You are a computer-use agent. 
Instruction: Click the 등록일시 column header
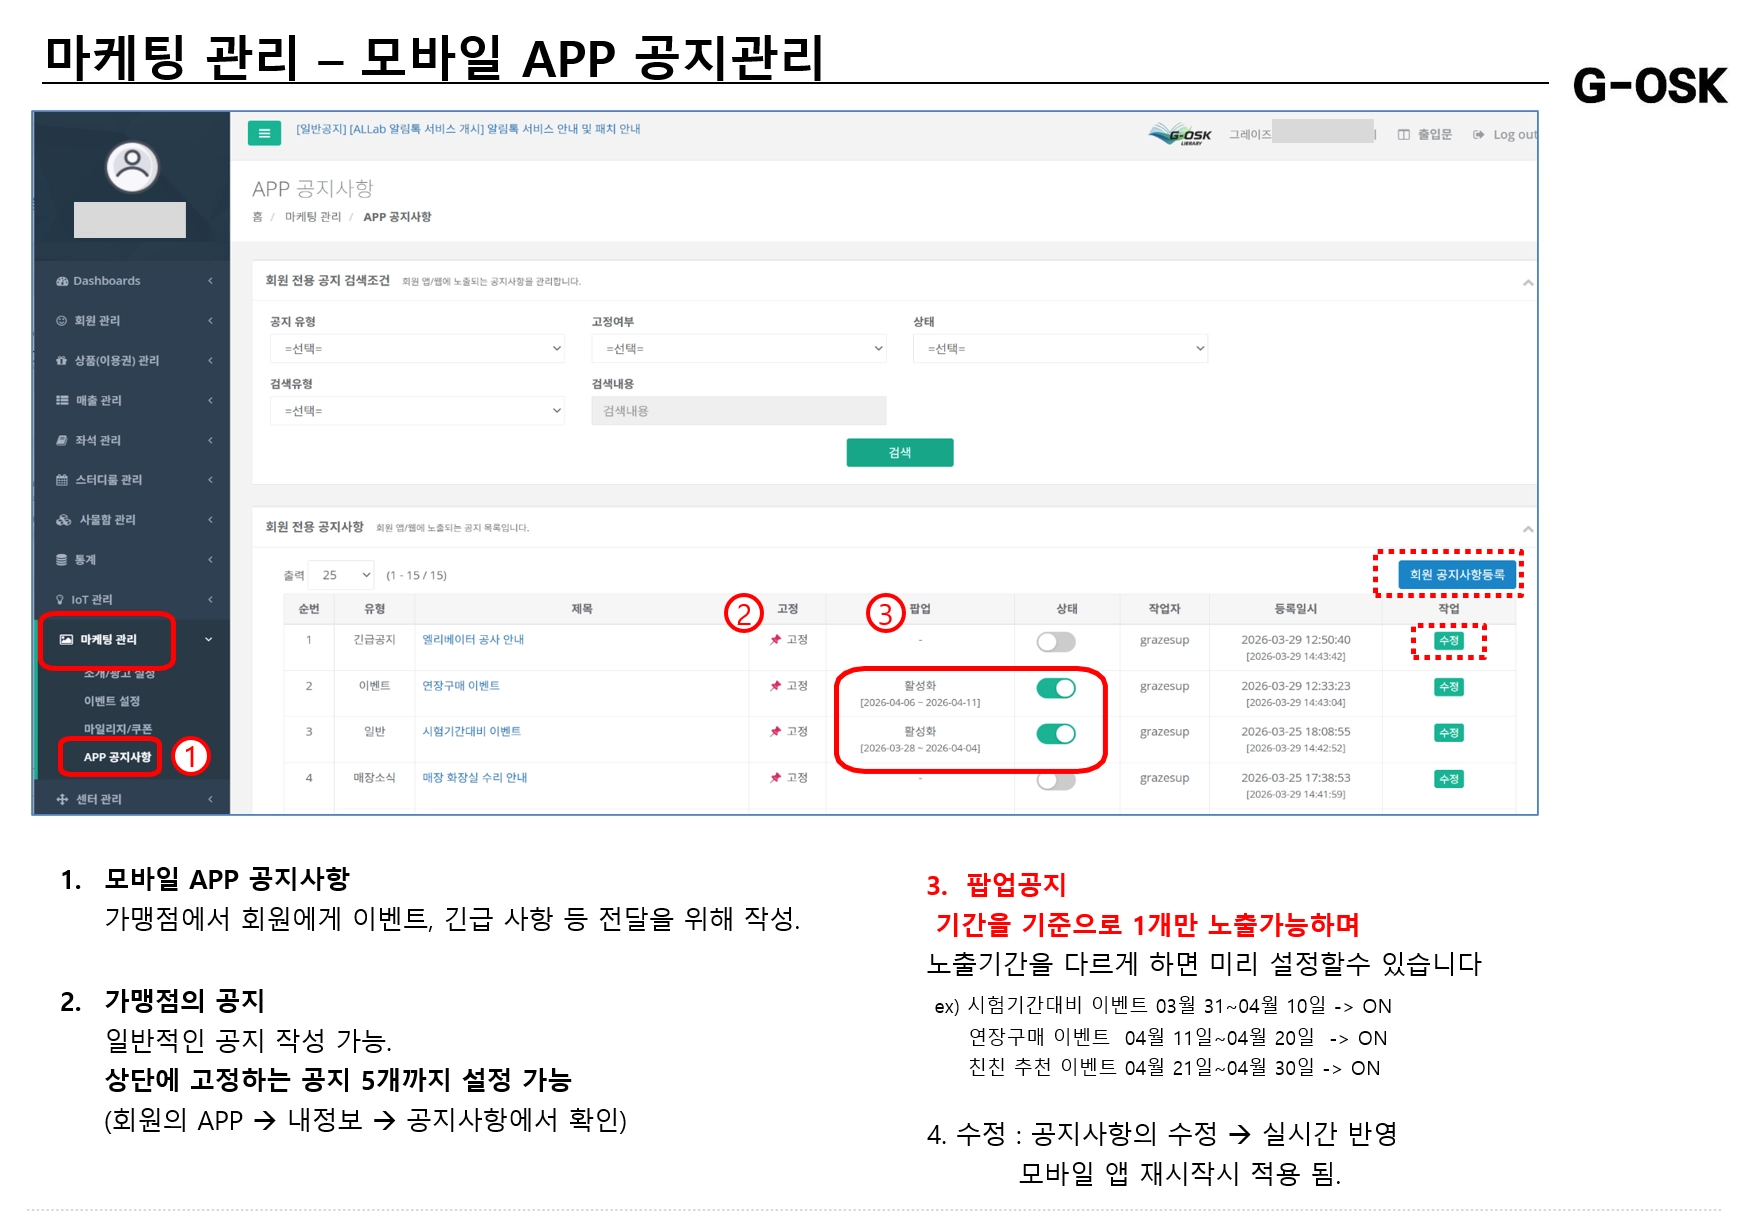(1296, 609)
